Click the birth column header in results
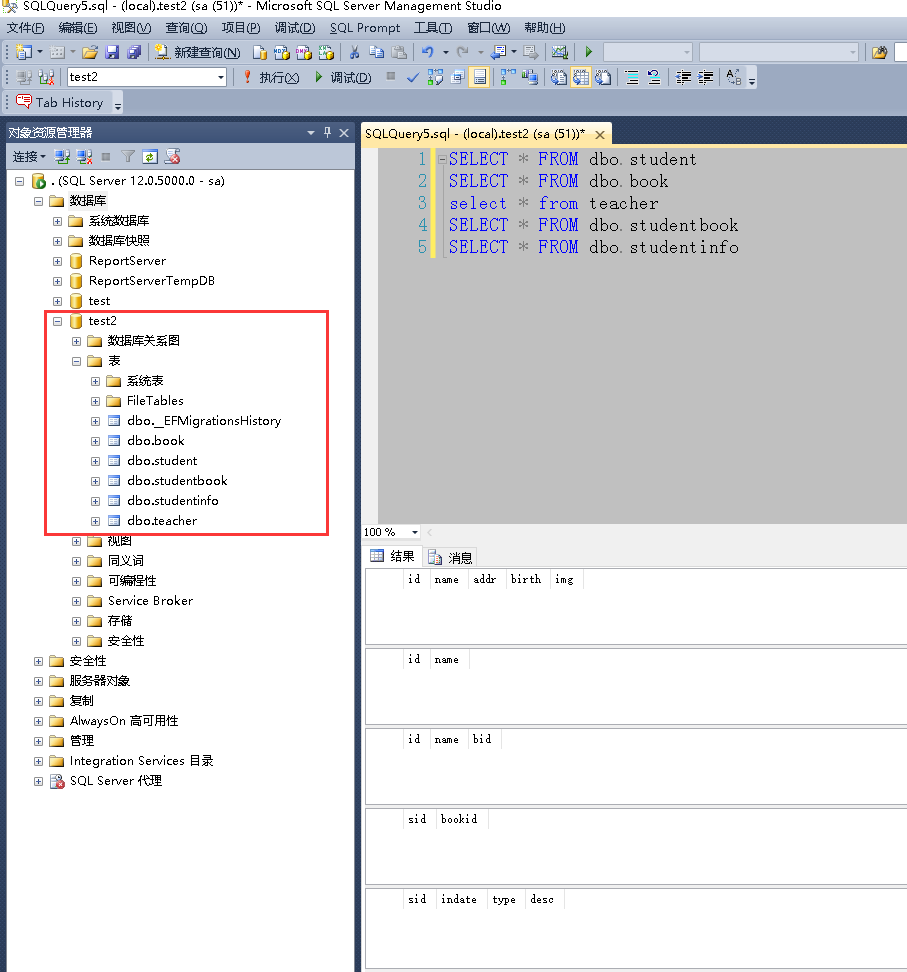The height and width of the screenshot is (972, 907). [526, 580]
